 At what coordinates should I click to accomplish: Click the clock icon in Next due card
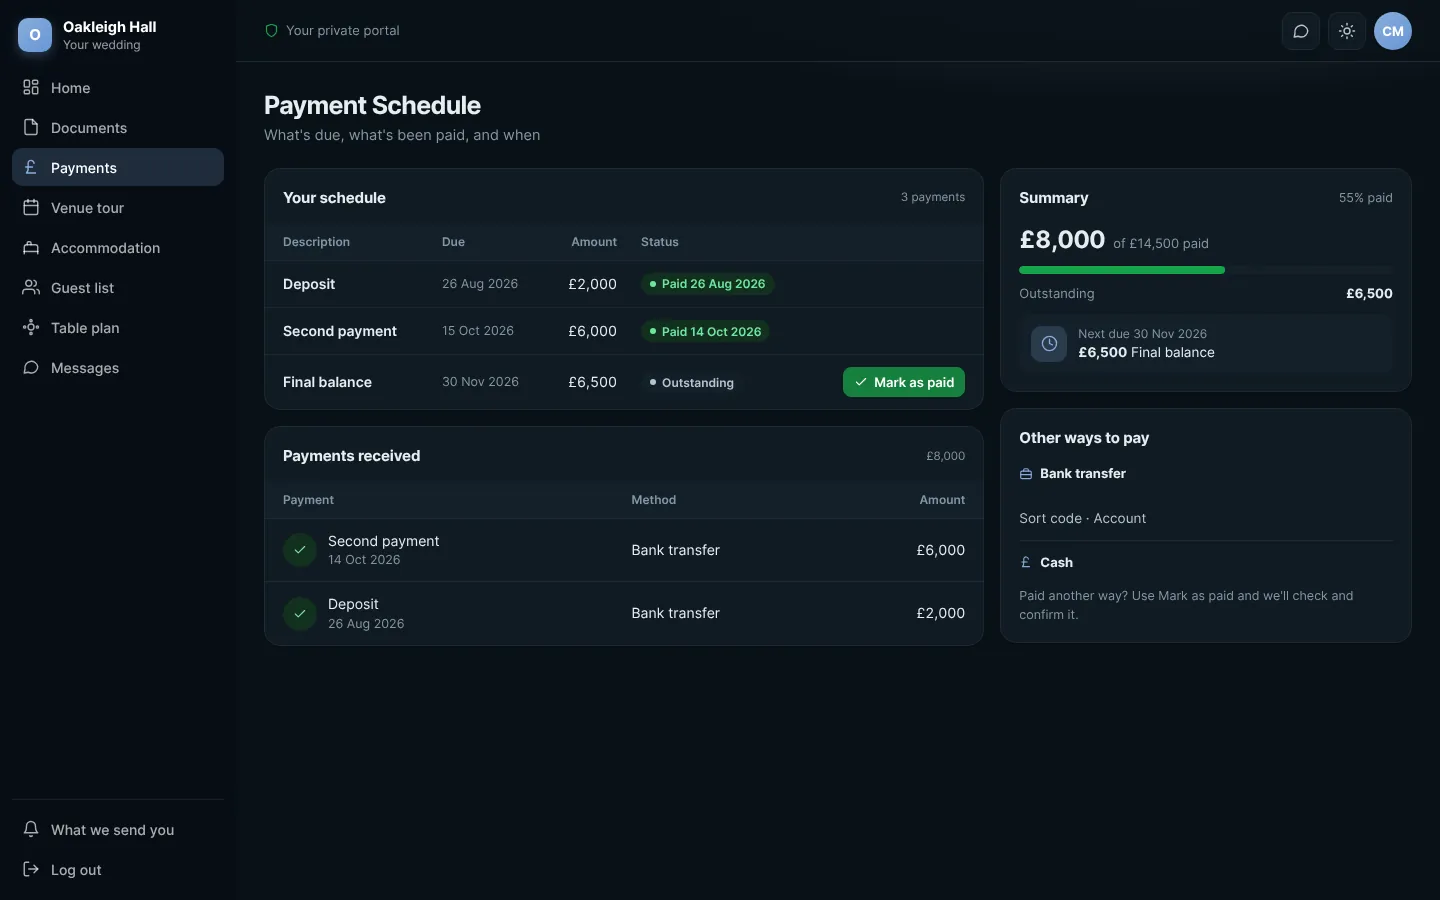pos(1049,344)
